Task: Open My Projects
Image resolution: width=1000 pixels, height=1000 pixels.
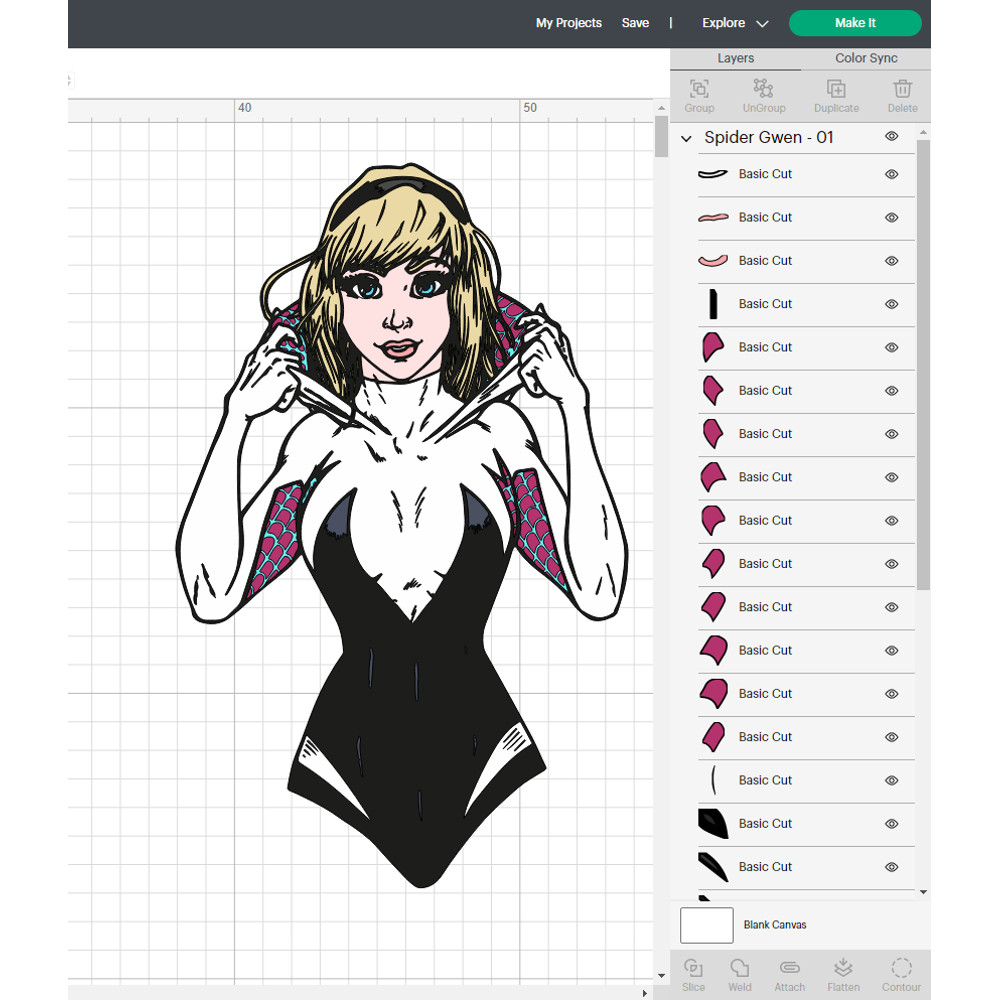Action: [x=568, y=22]
